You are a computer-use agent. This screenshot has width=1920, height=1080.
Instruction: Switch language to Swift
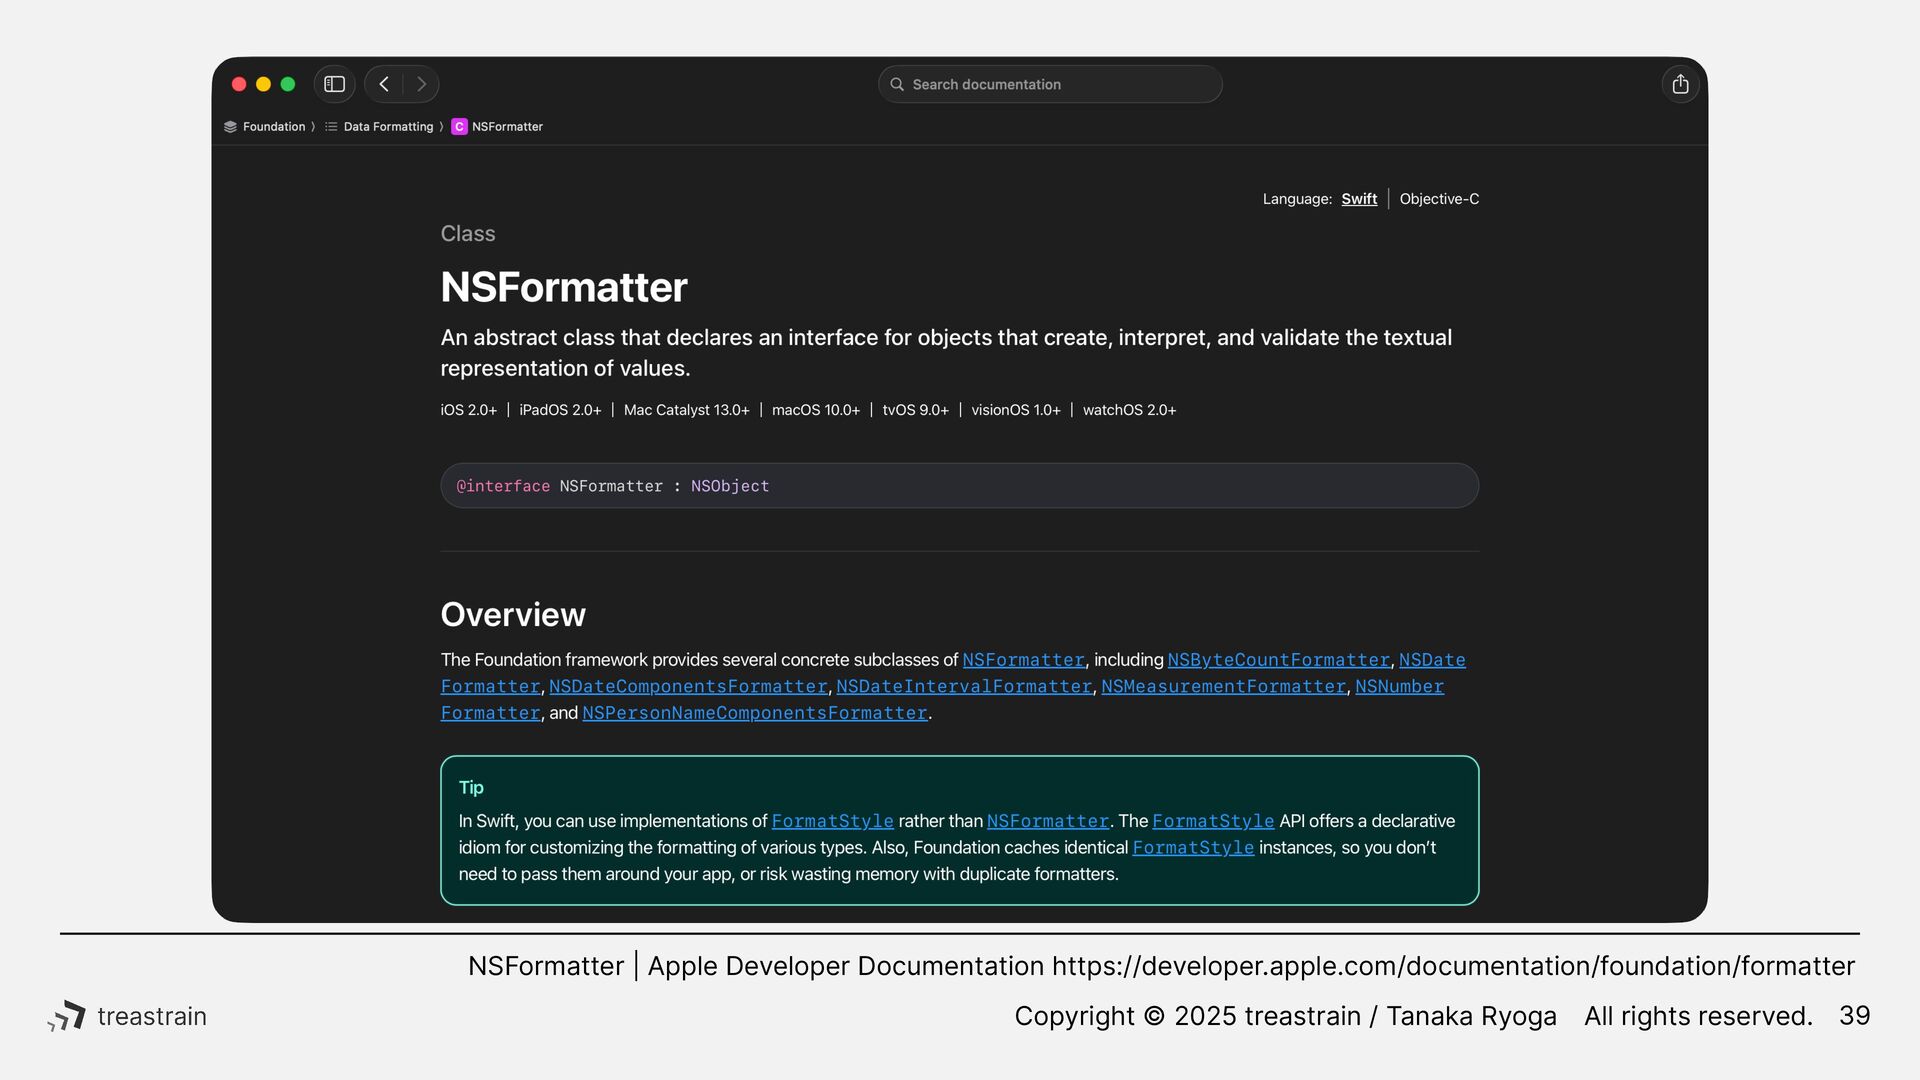tap(1359, 199)
